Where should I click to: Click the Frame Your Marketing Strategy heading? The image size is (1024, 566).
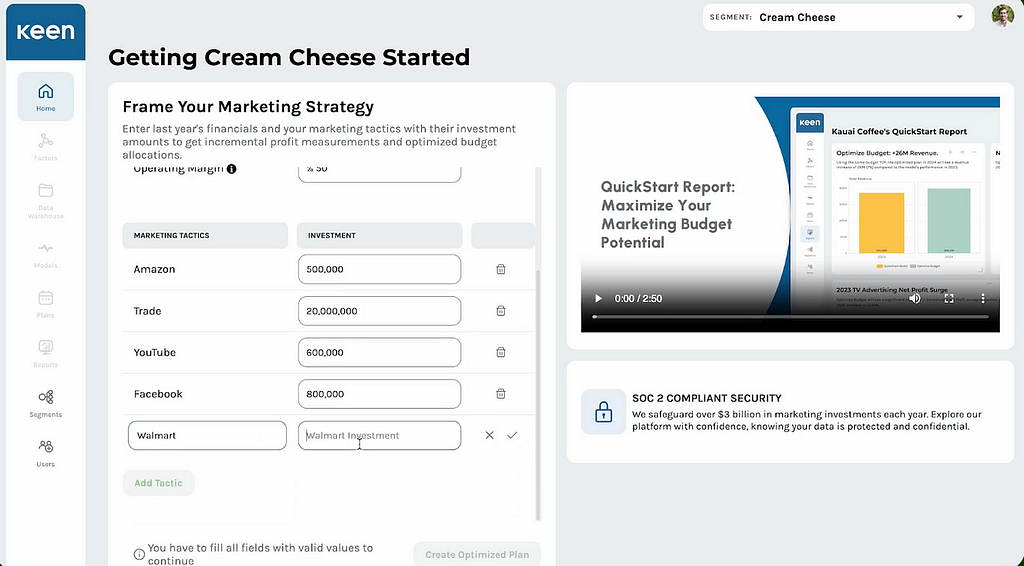tap(248, 107)
